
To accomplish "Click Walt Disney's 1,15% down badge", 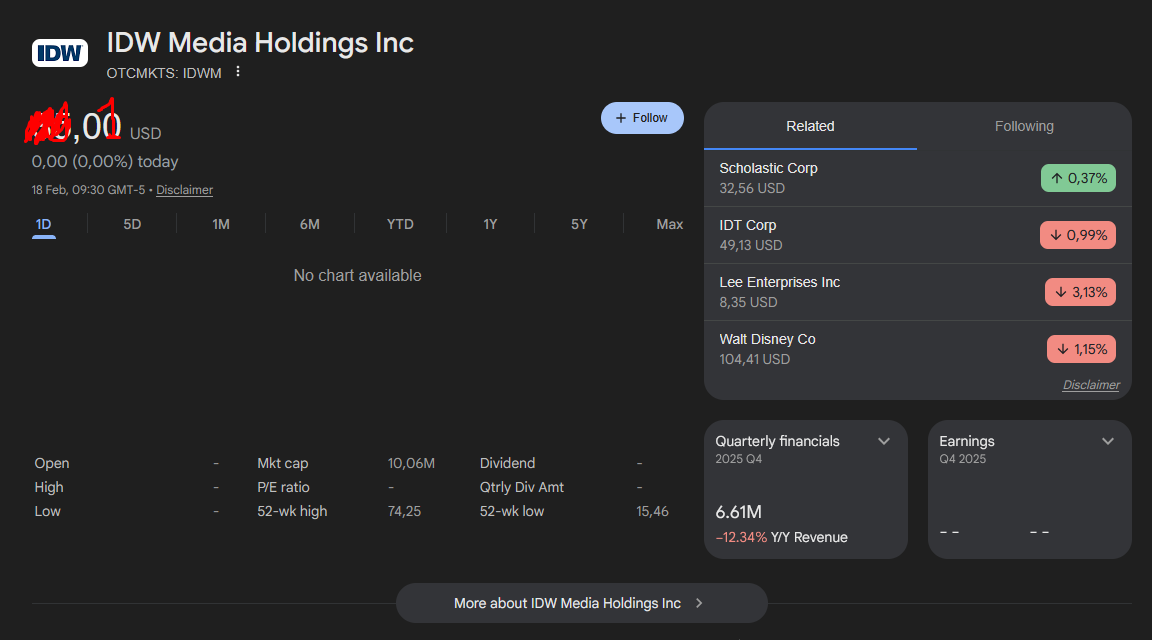I will pyautogui.click(x=1081, y=349).
